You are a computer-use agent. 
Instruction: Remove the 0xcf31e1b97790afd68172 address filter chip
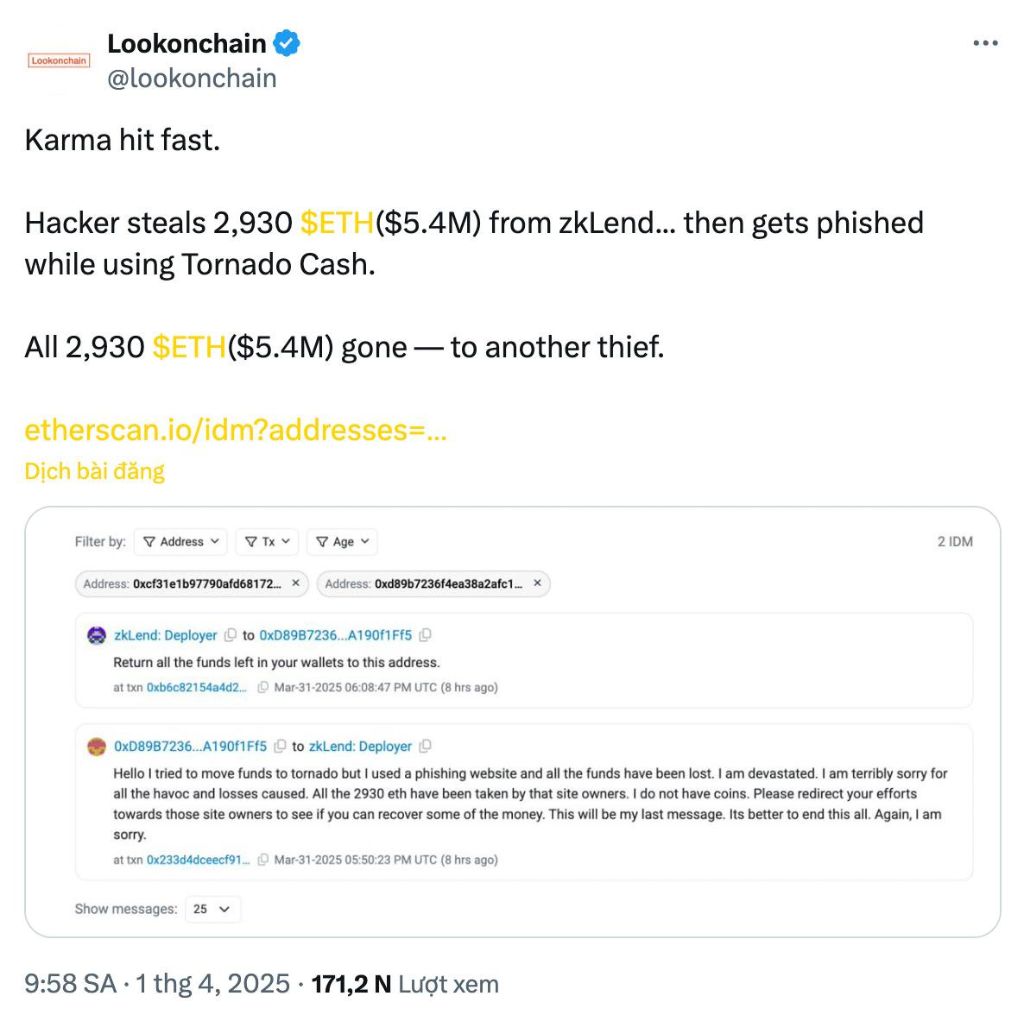click(295, 584)
